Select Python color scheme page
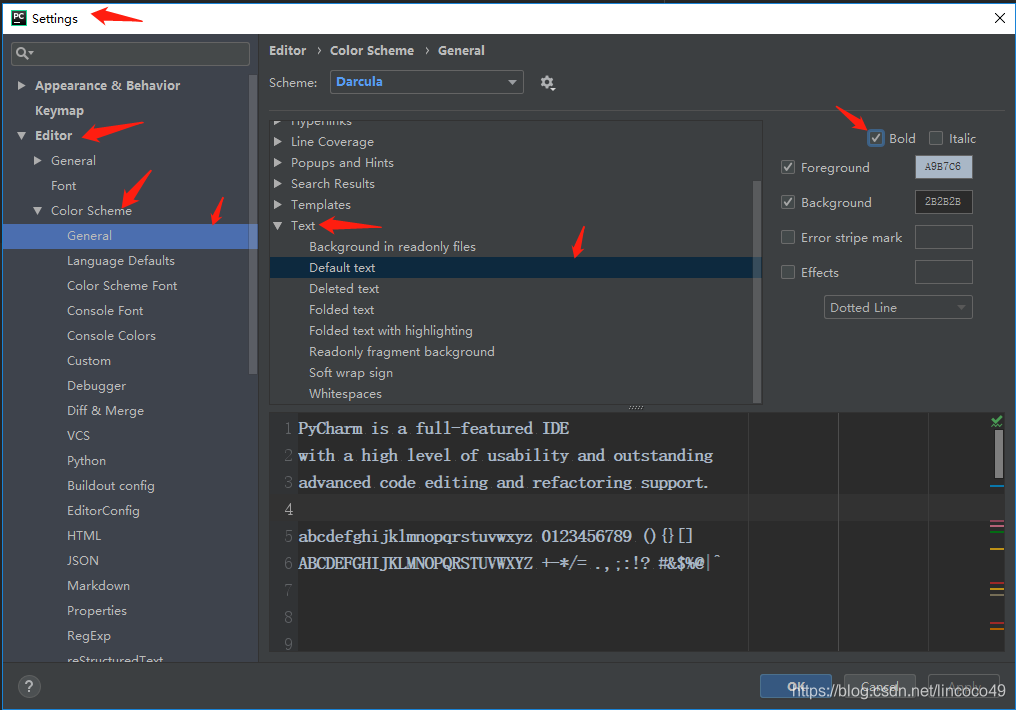 [86, 461]
